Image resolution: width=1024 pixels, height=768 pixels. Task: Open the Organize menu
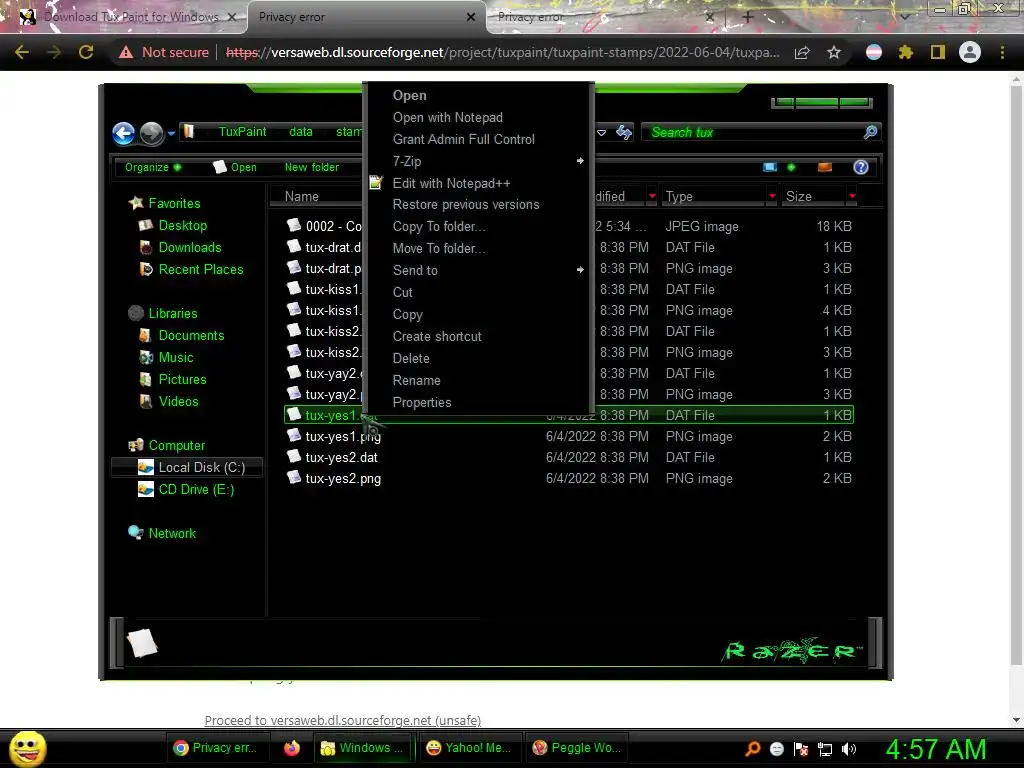coord(153,167)
